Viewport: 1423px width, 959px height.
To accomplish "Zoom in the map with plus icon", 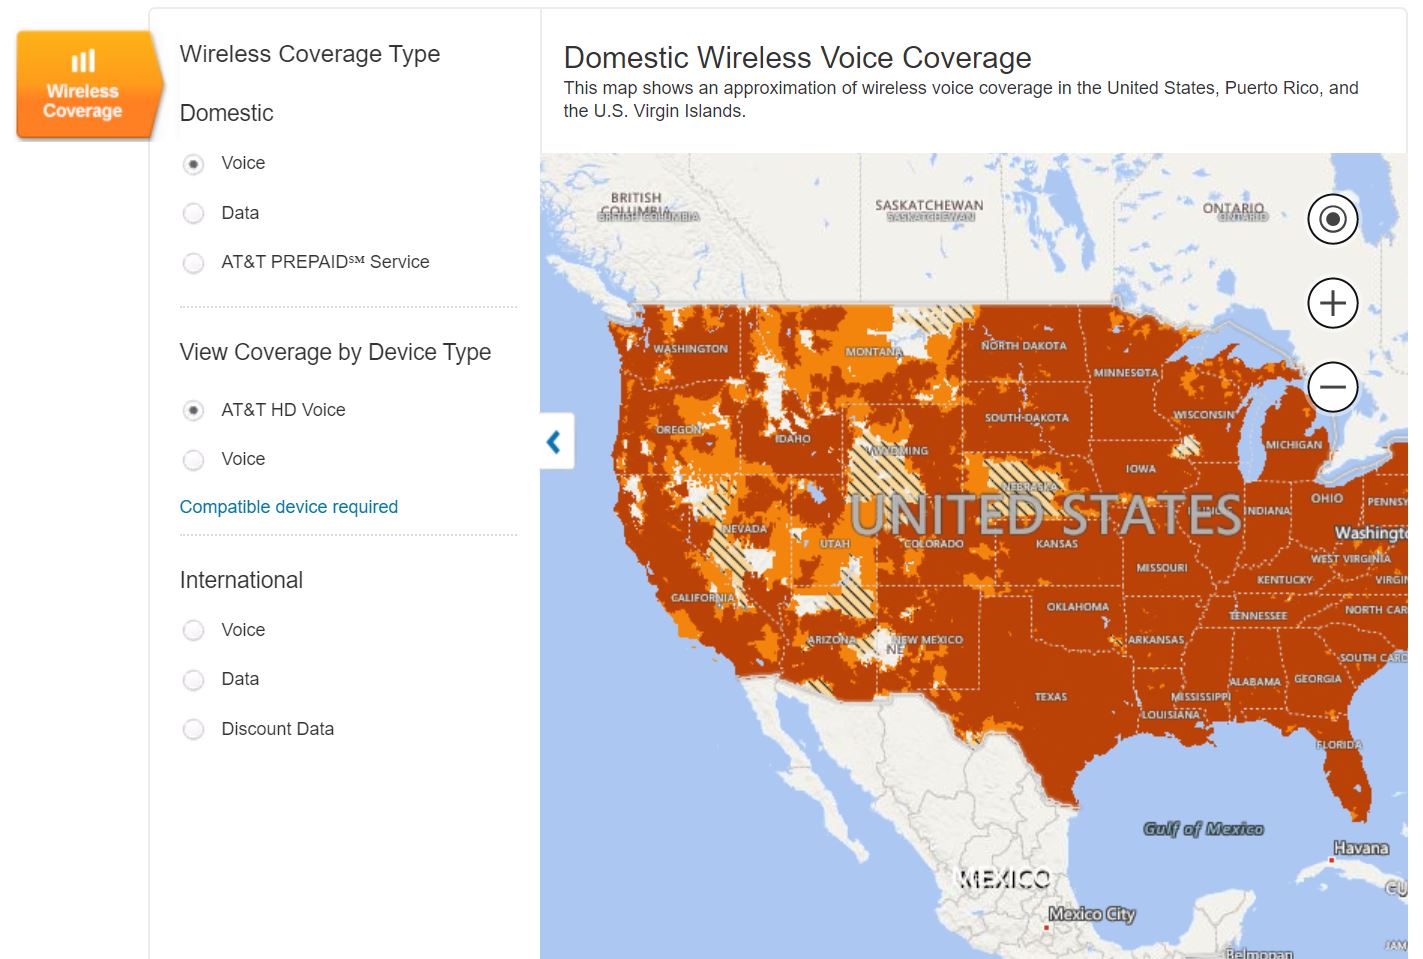I will [x=1333, y=303].
